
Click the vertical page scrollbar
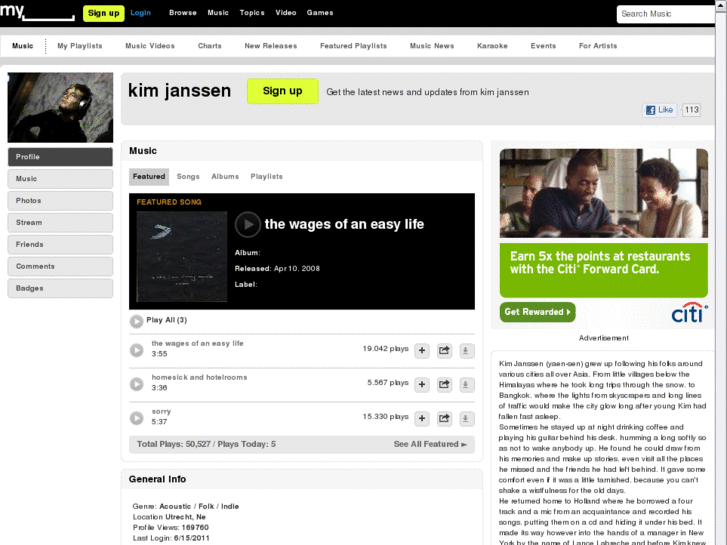721,278
